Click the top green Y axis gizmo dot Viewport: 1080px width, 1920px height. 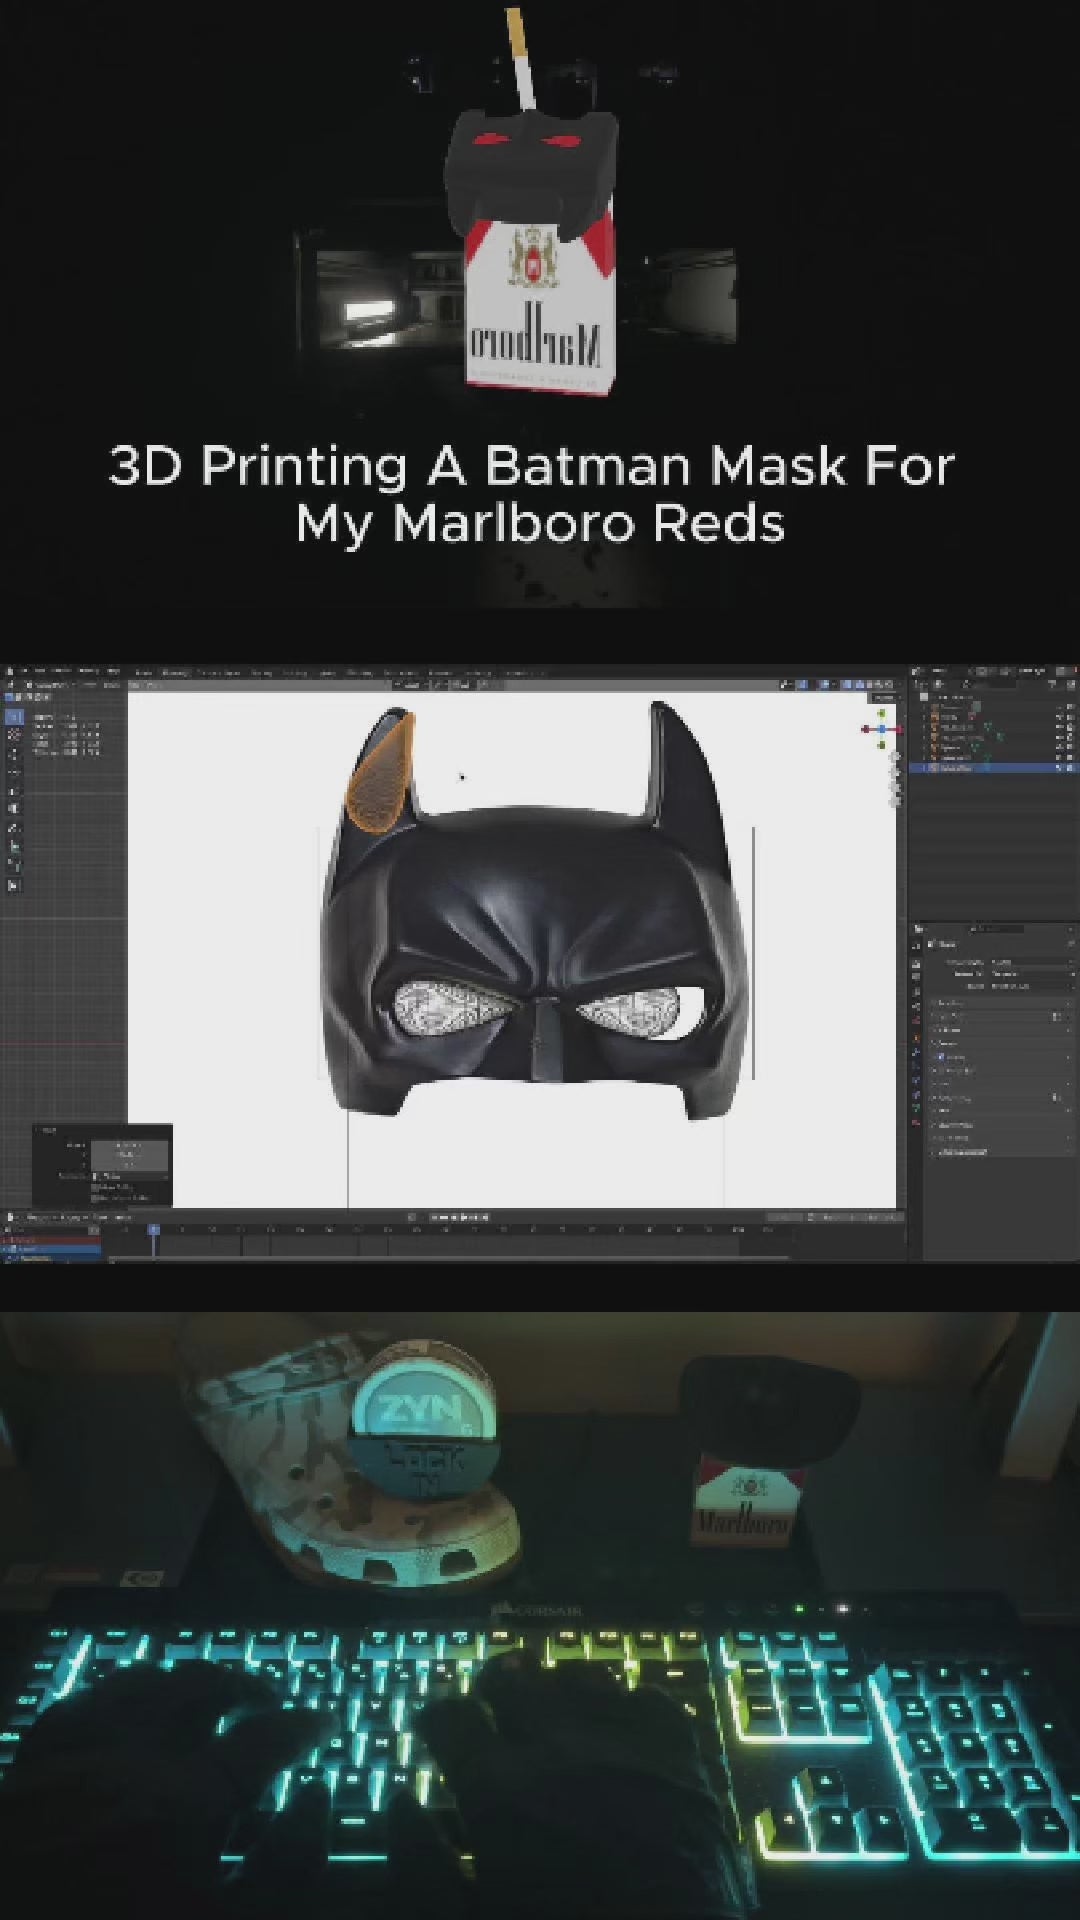(x=882, y=713)
